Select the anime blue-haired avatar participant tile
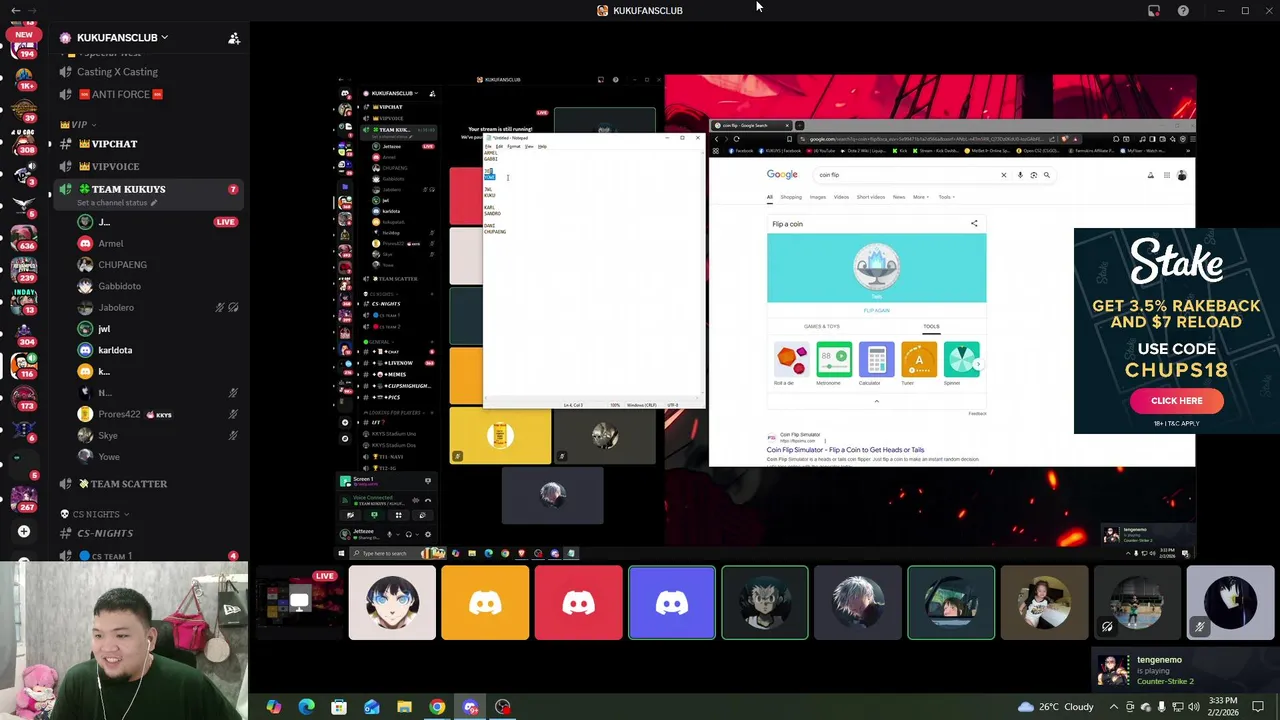This screenshot has height=720, width=1280. click(392, 602)
